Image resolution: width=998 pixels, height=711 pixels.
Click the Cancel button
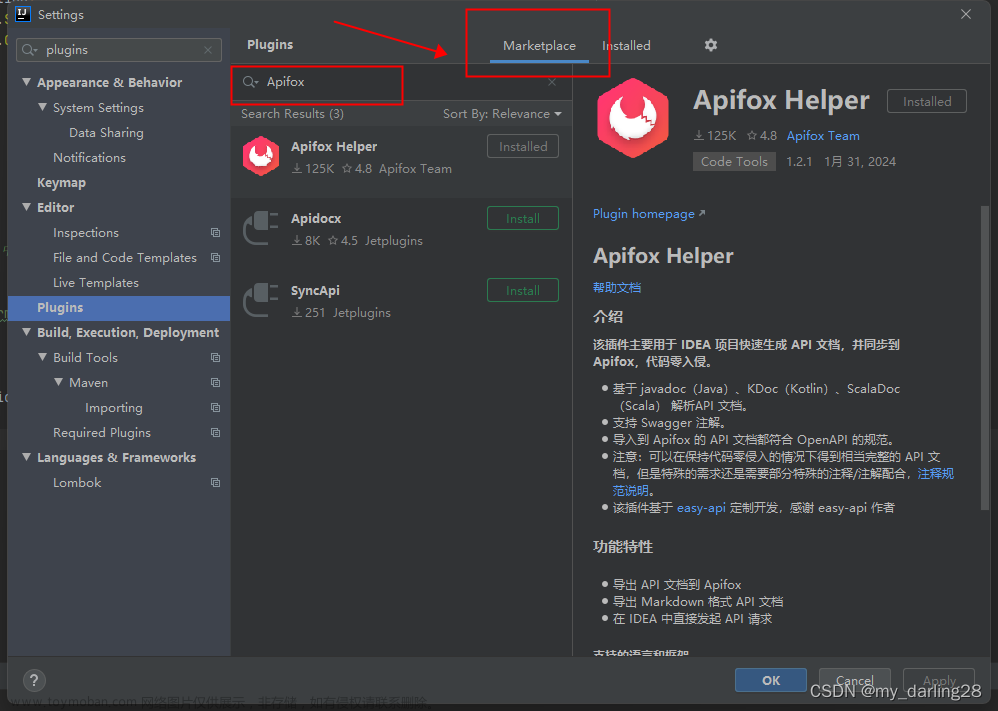click(854, 680)
